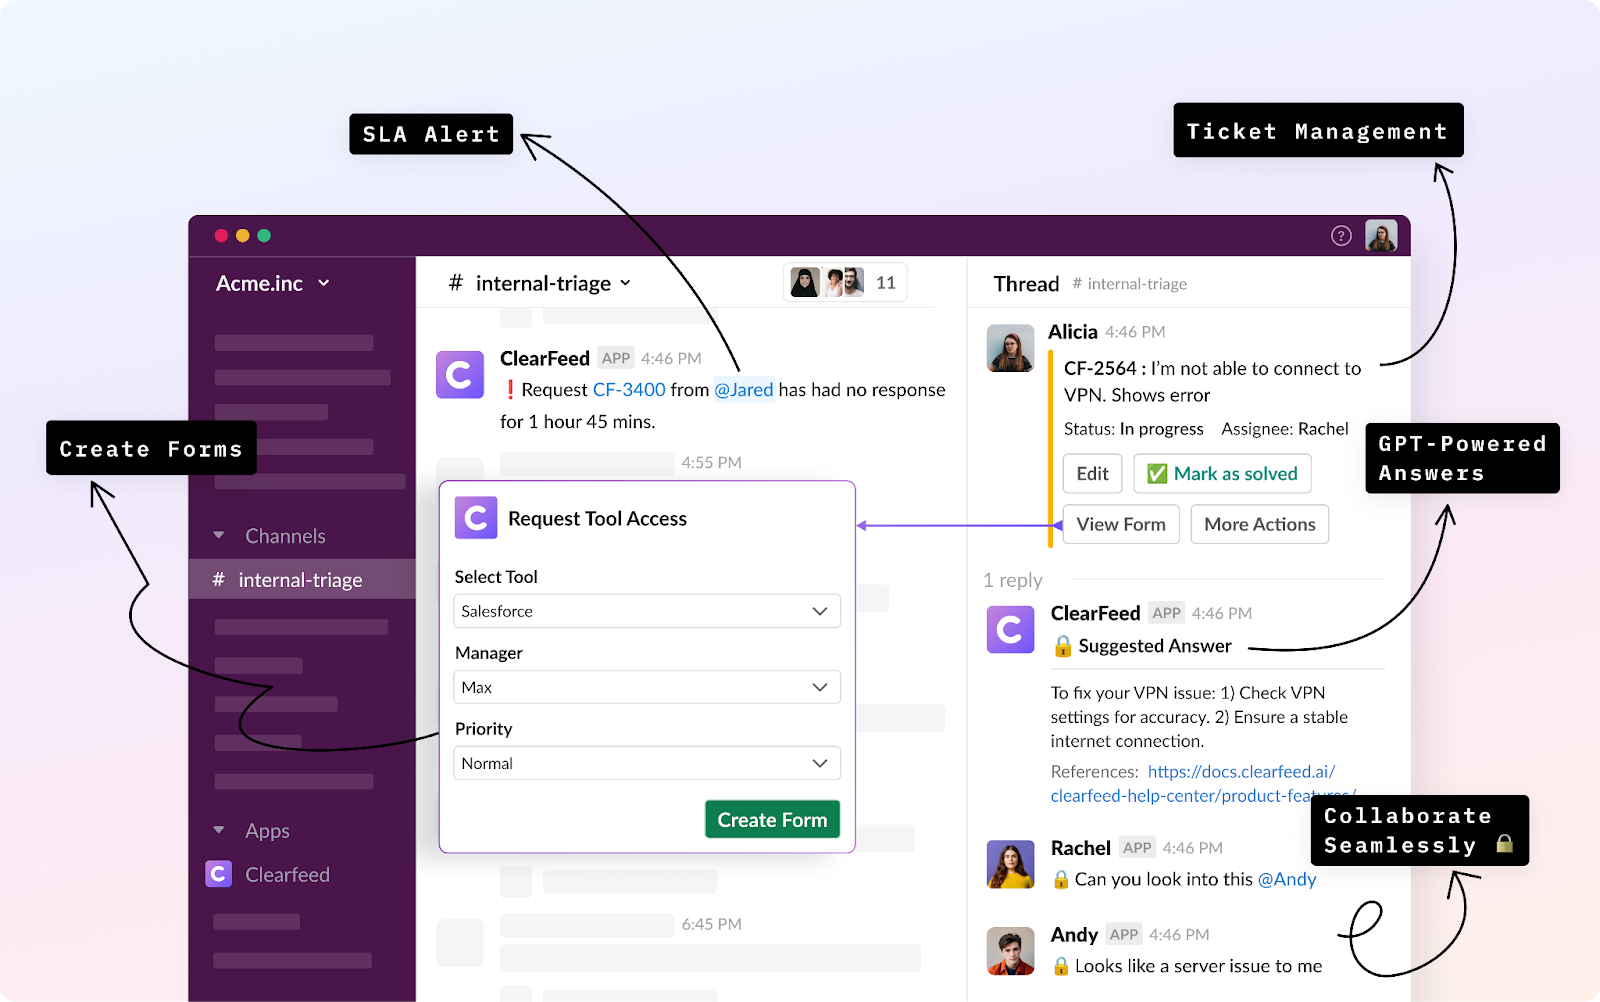Click the View Form button
Screen dimensions: 1600x1002
pos(1121,524)
